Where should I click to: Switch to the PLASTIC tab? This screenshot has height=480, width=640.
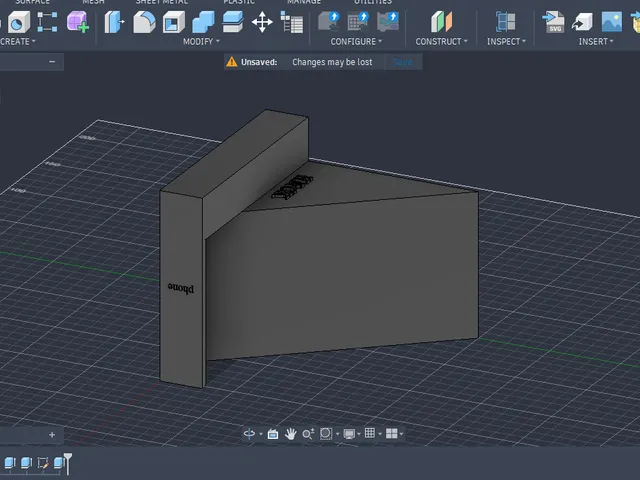(239, 2)
